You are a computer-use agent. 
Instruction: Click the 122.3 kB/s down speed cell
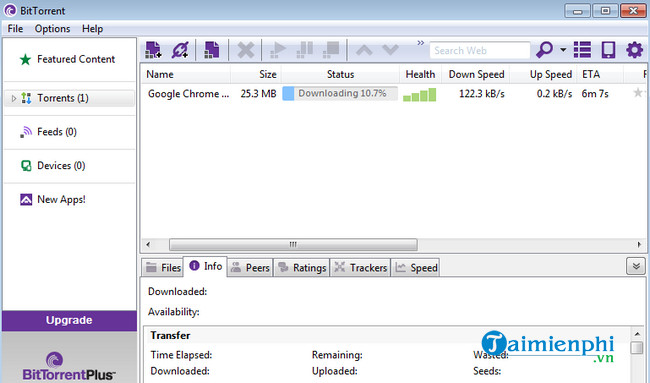482,94
